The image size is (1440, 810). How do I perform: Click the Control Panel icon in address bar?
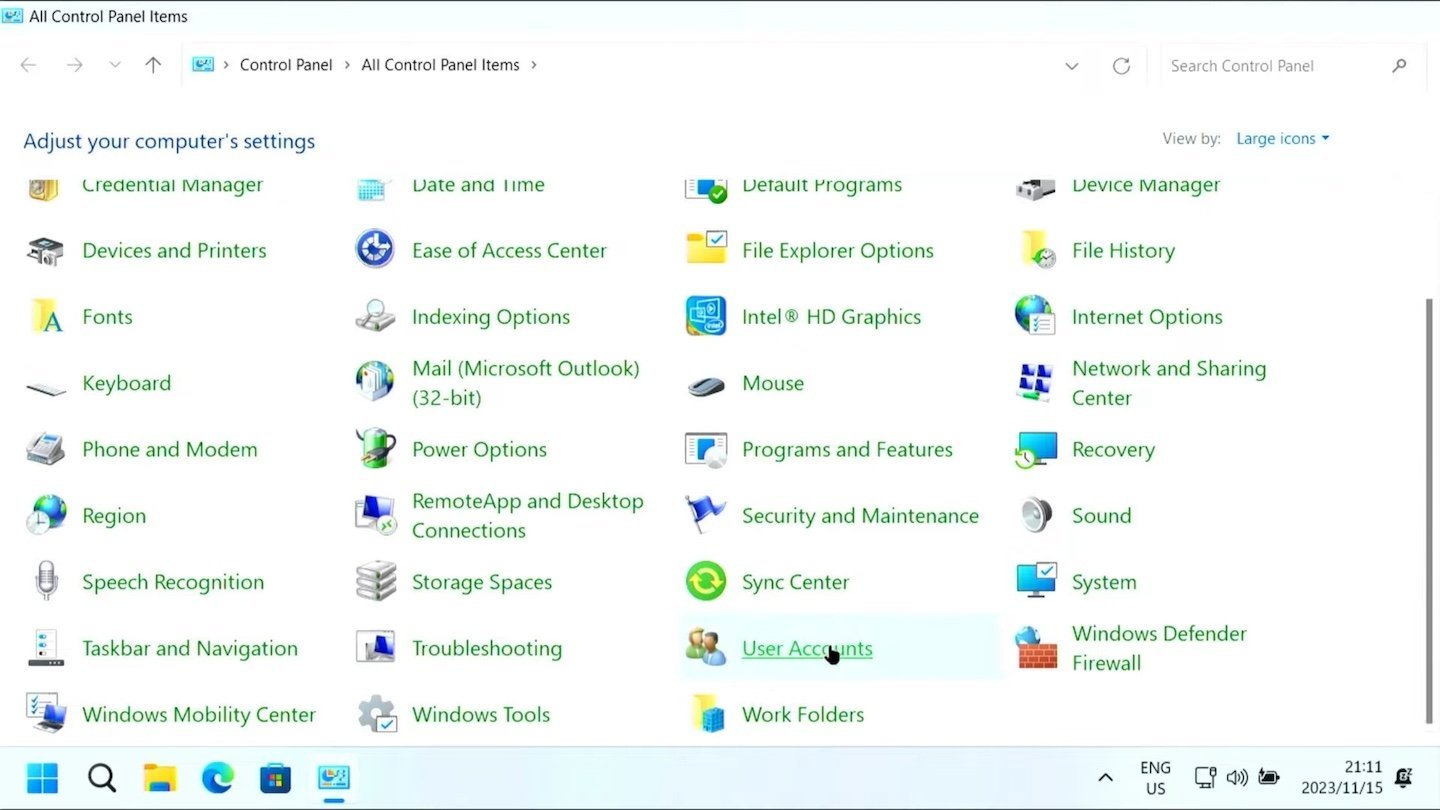coord(203,65)
